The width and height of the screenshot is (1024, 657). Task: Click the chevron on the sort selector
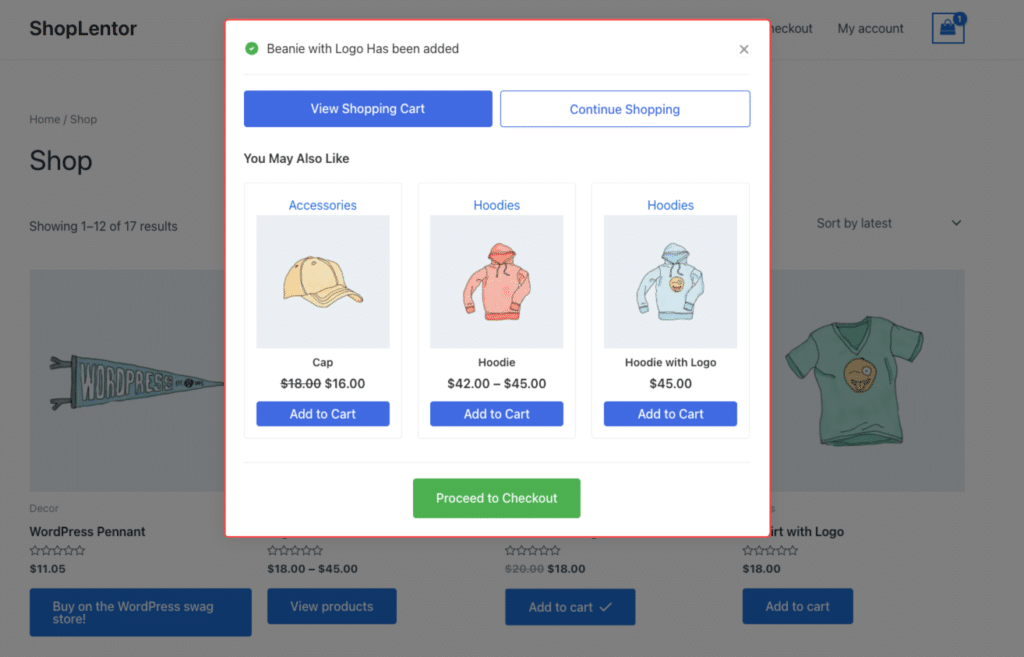pos(956,223)
